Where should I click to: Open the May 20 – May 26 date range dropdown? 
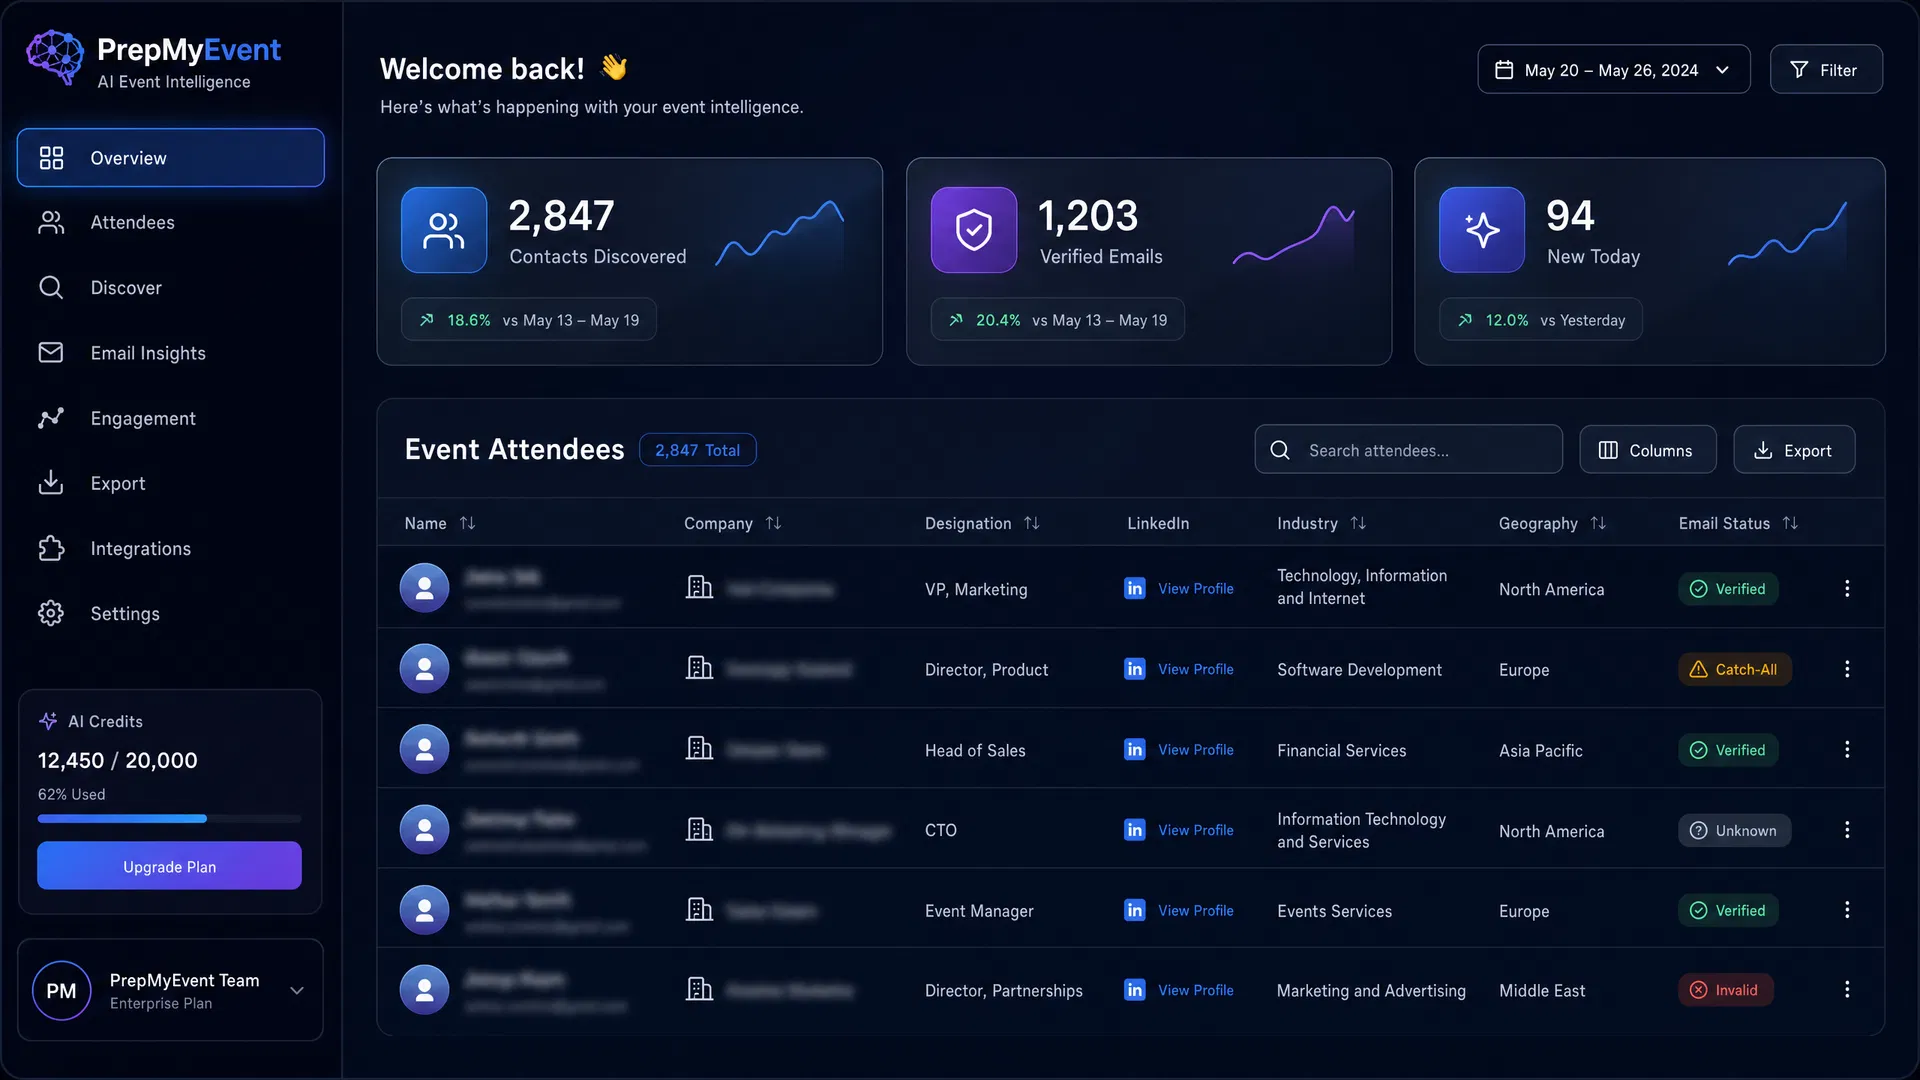click(x=1614, y=70)
